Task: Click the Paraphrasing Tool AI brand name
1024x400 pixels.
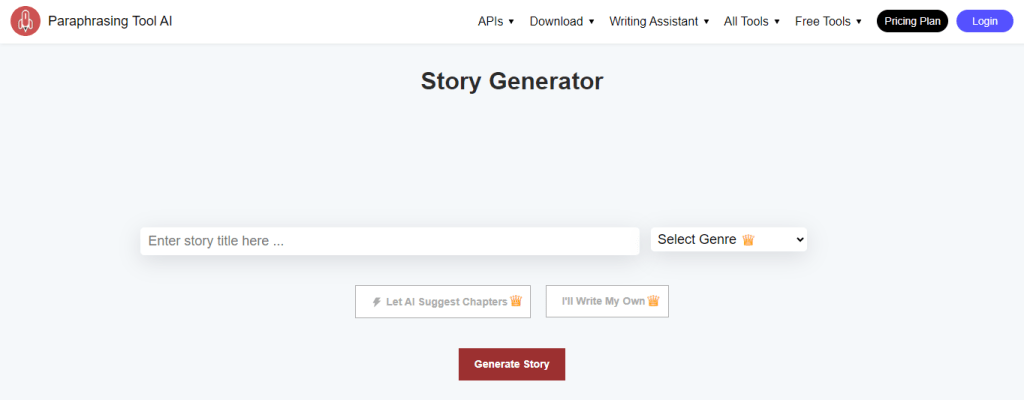Action: coord(110,21)
